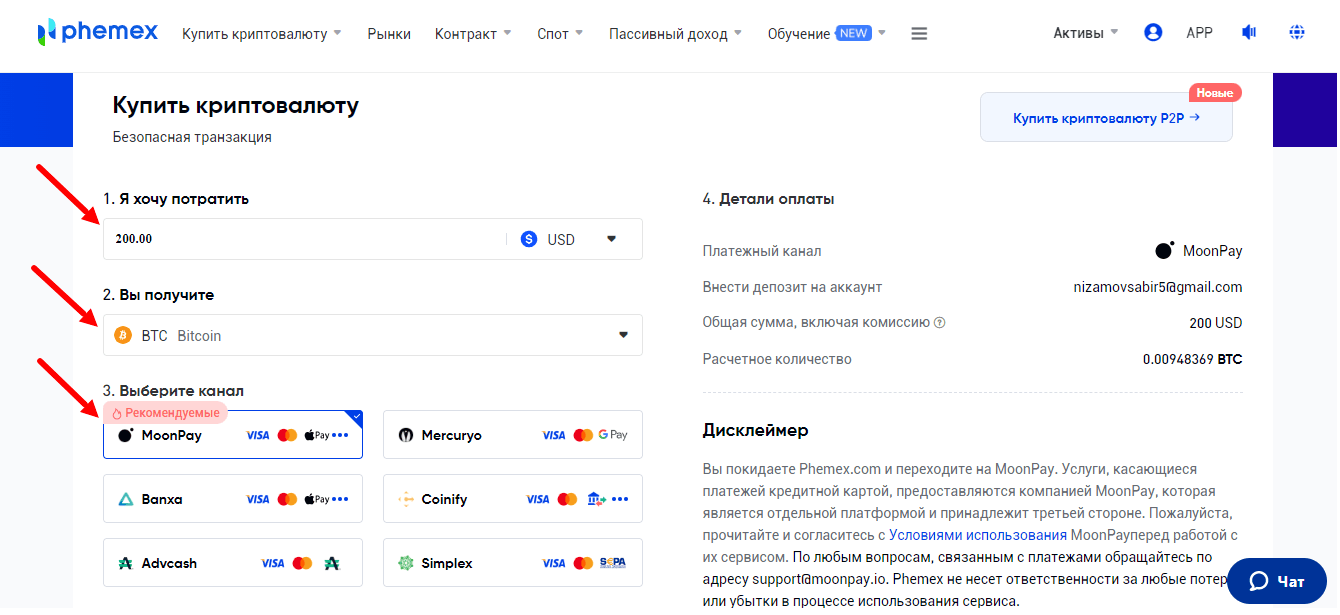Click three dots on Coinify payment methods
Image resolution: width=1340 pixels, height=615 pixels.
pyautogui.click(x=620, y=499)
